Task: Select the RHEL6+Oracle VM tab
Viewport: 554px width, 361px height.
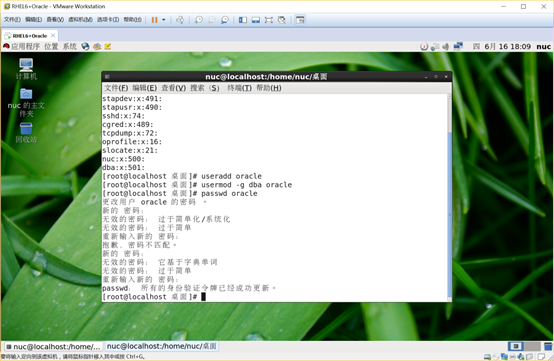Action: click(x=30, y=36)
